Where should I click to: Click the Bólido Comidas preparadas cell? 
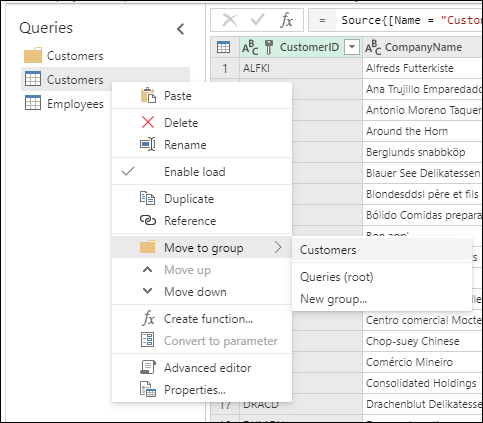pyautogui.click(x=423, y=215)
